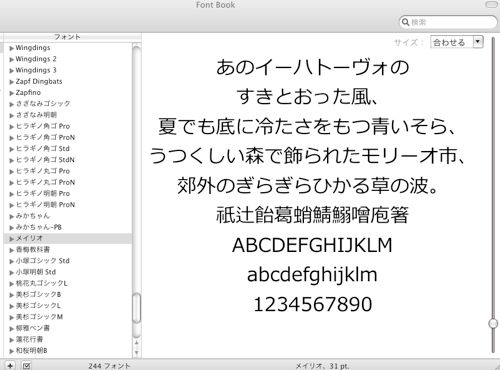
Task: Expand the みかちゃん disclosure triangle
Action: [11, 216]
